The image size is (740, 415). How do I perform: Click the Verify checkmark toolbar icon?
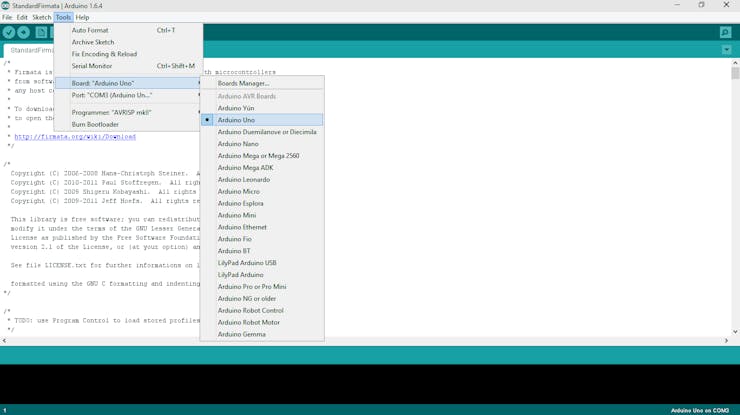pos(9,33)
